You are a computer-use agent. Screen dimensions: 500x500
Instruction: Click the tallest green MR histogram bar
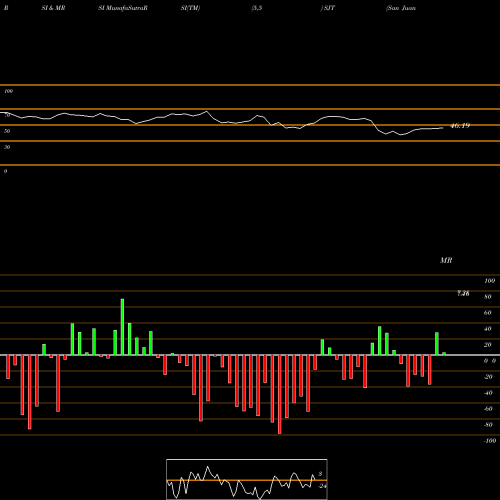tap(122, 327)
